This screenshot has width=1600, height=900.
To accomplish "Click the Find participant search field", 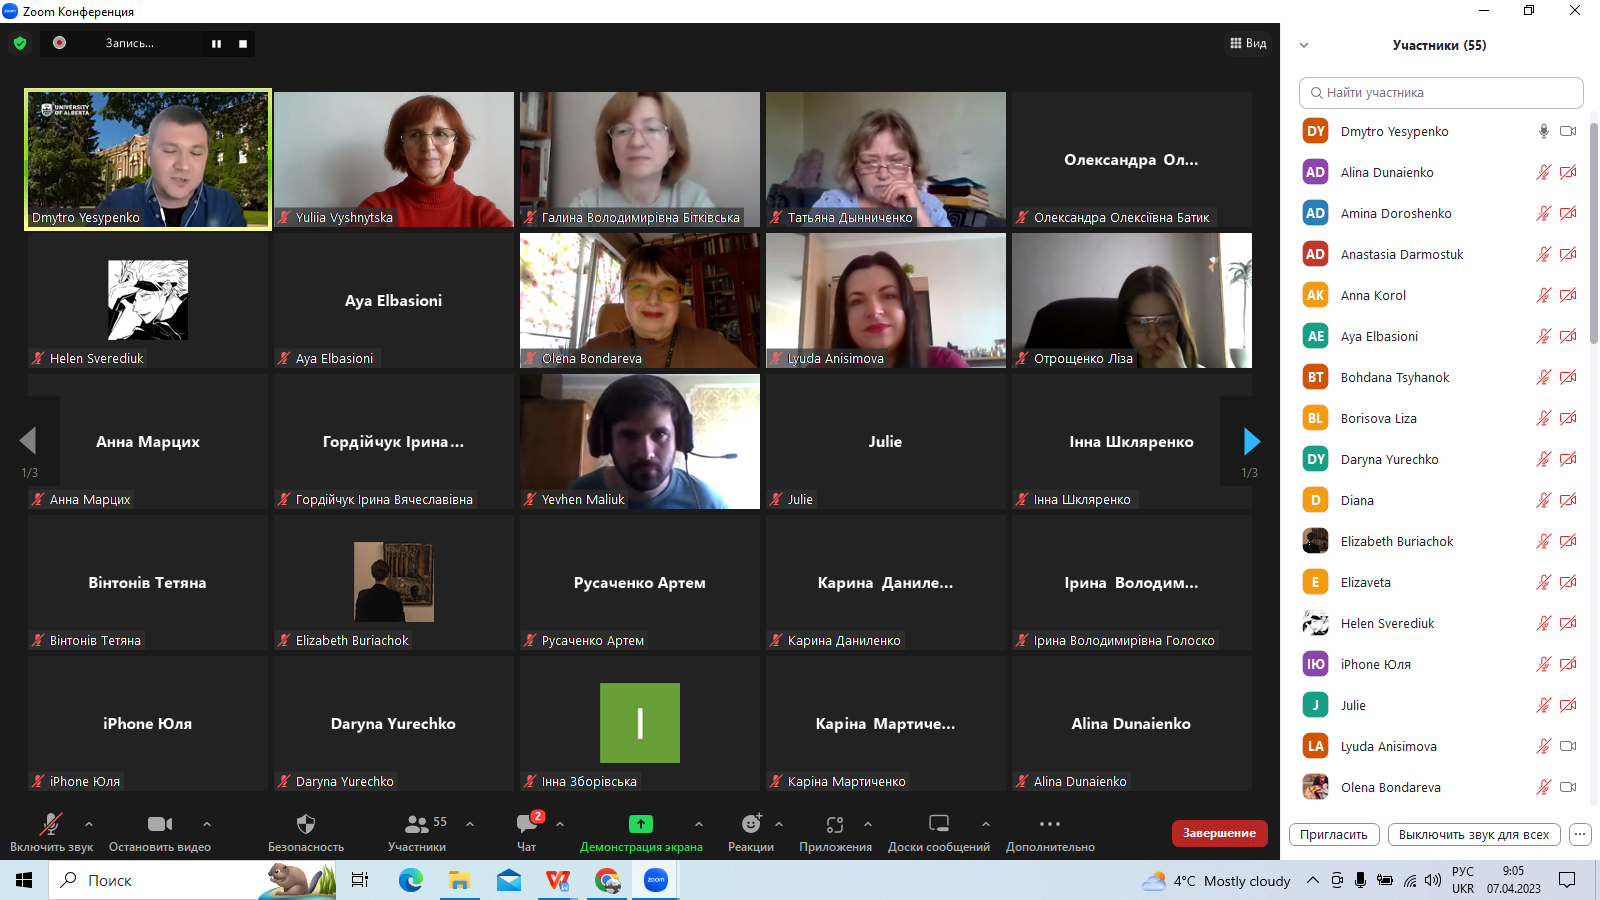I will point(1441,93).
